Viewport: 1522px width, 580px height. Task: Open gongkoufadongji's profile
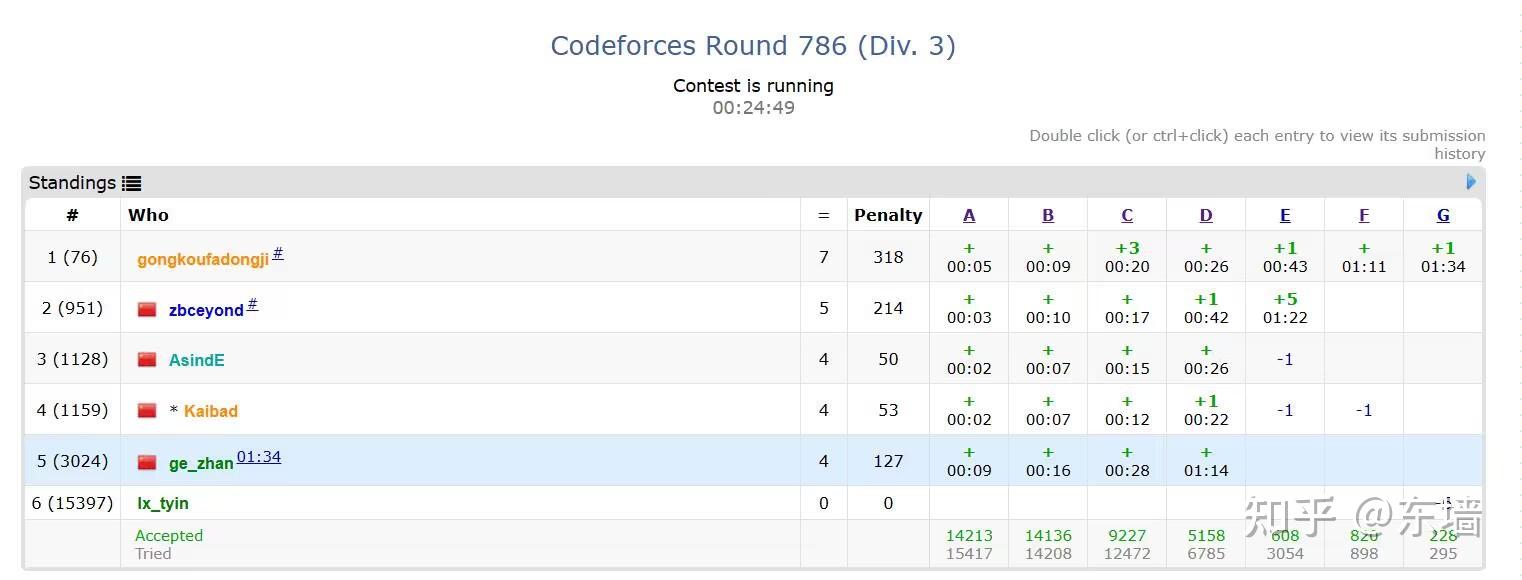[202, 259]
